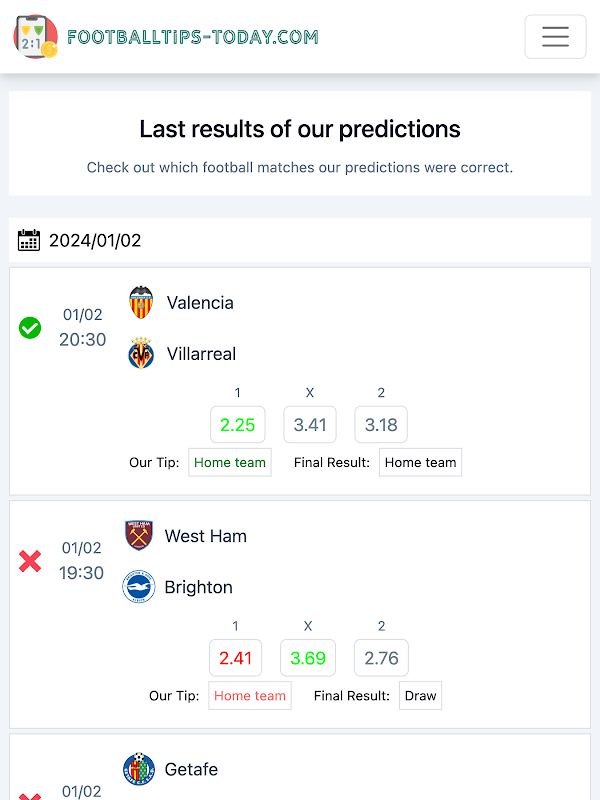Click the green 3.69 draw odds
The image size is (600, 800).
[308, 658]
